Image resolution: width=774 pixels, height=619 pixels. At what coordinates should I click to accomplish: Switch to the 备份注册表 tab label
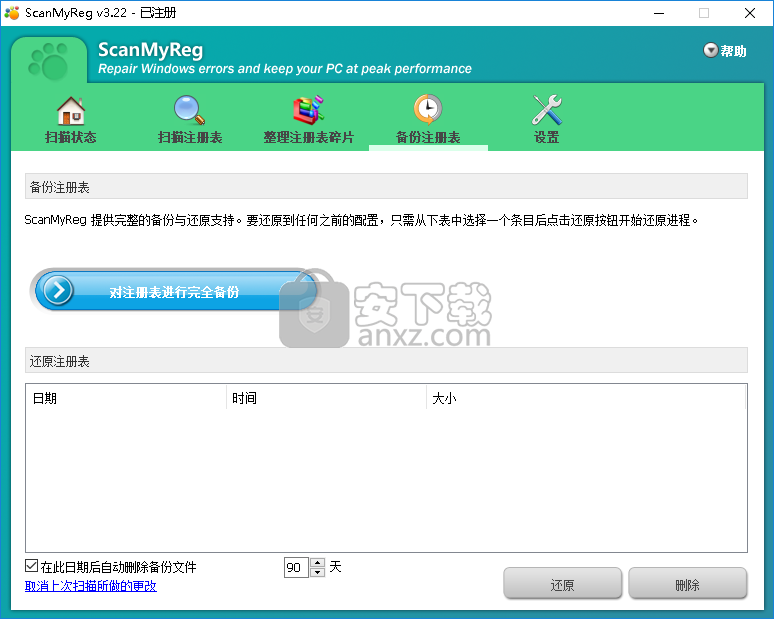coord(428,137)
